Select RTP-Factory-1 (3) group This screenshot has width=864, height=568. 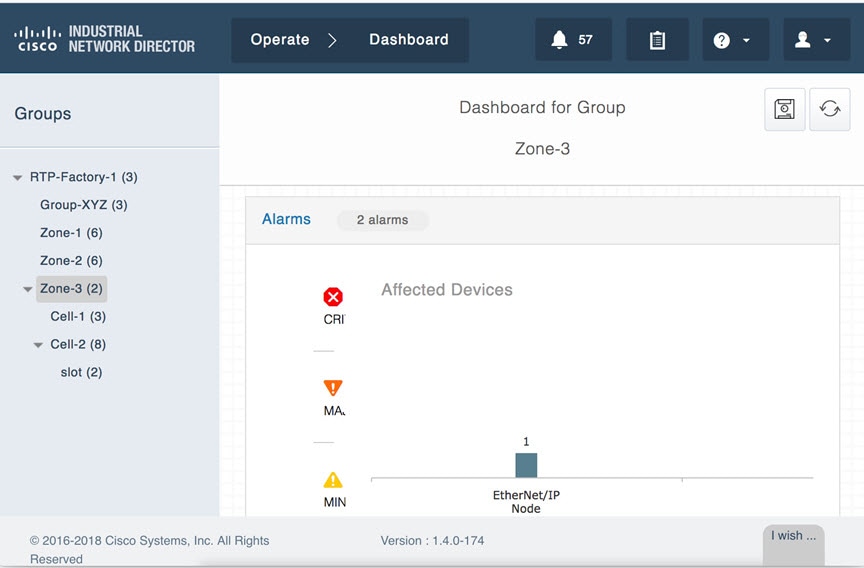click(x=84, y=177)
